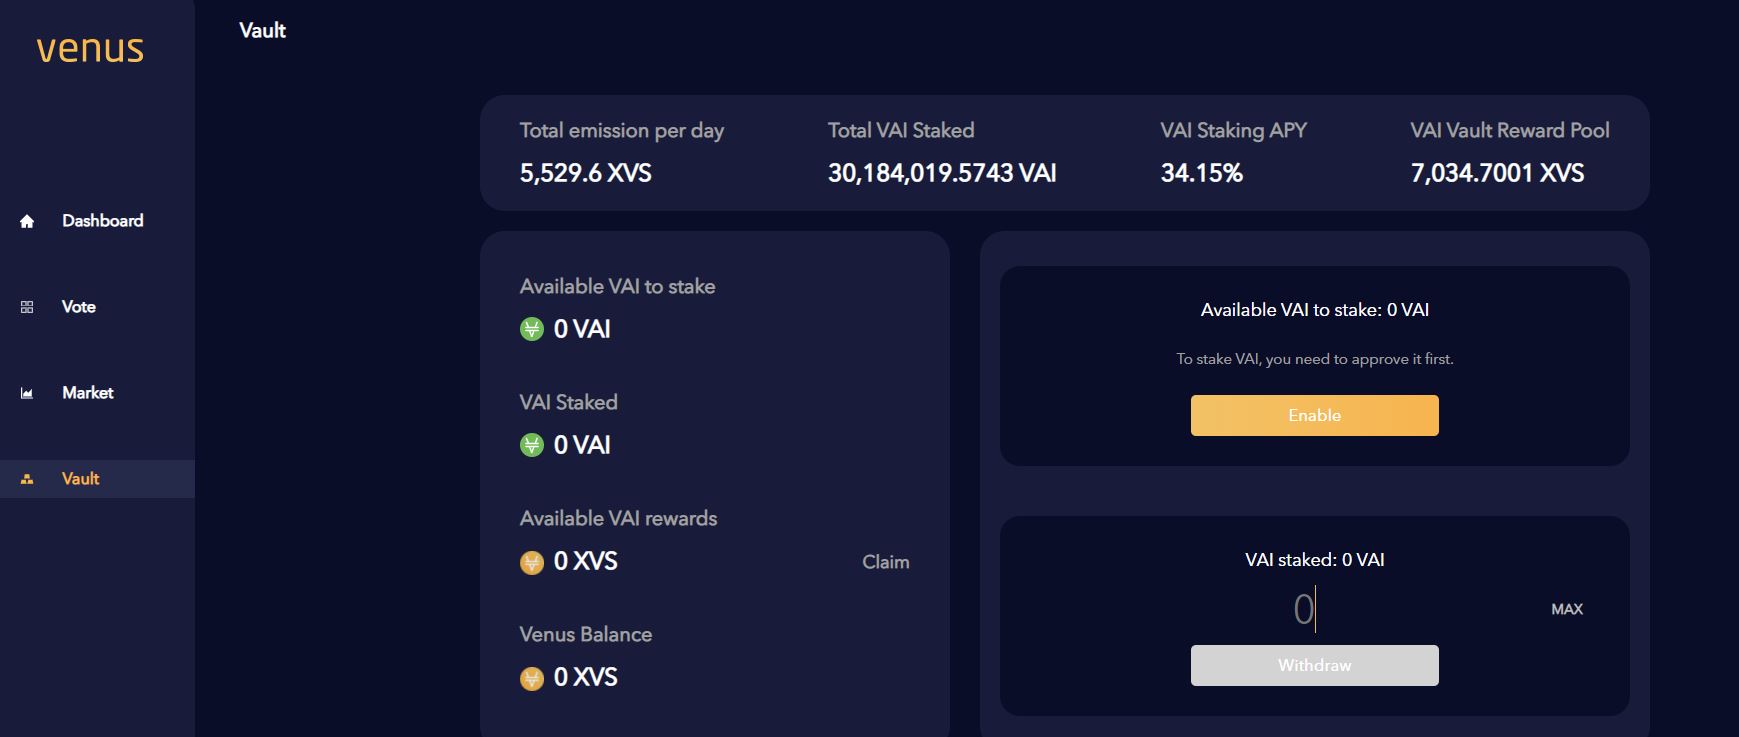Enable VAI staking approval

[1314, 415]
